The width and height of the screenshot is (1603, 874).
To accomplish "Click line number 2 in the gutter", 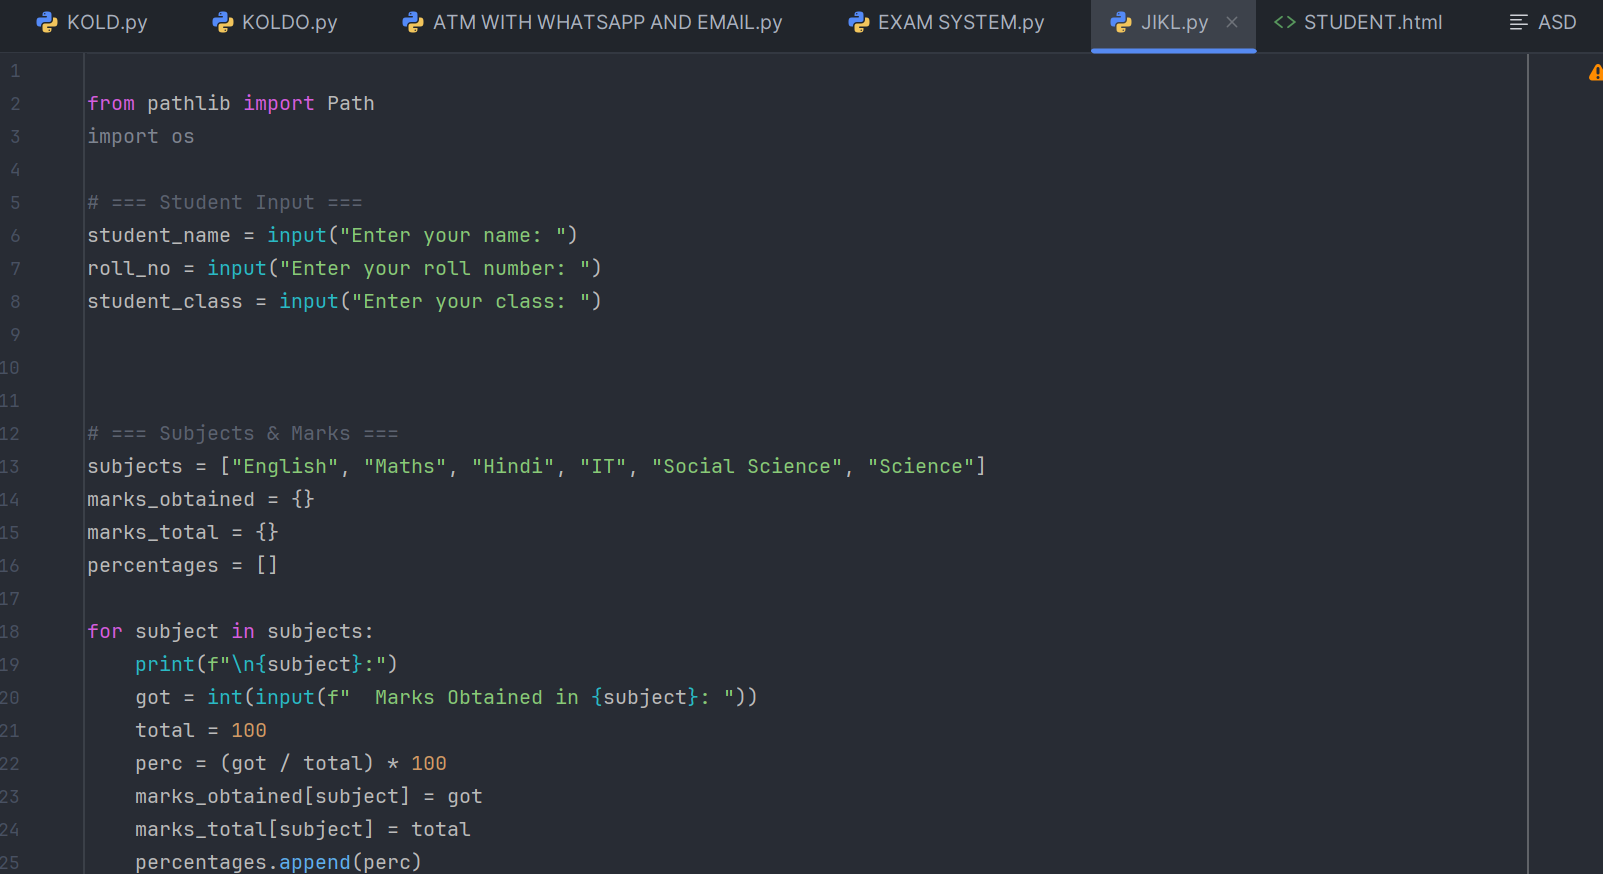I will pyautogui.click(x=15, y=104).
